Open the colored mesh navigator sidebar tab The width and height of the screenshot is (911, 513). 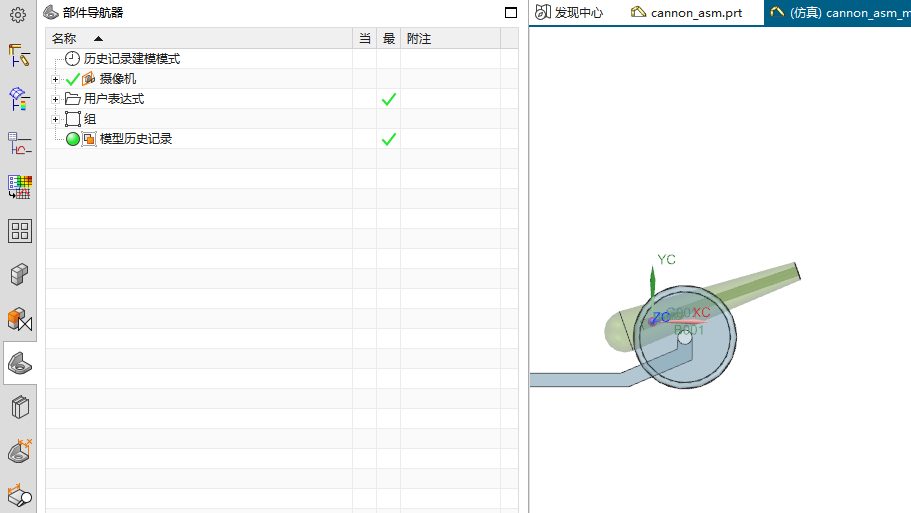19,99
